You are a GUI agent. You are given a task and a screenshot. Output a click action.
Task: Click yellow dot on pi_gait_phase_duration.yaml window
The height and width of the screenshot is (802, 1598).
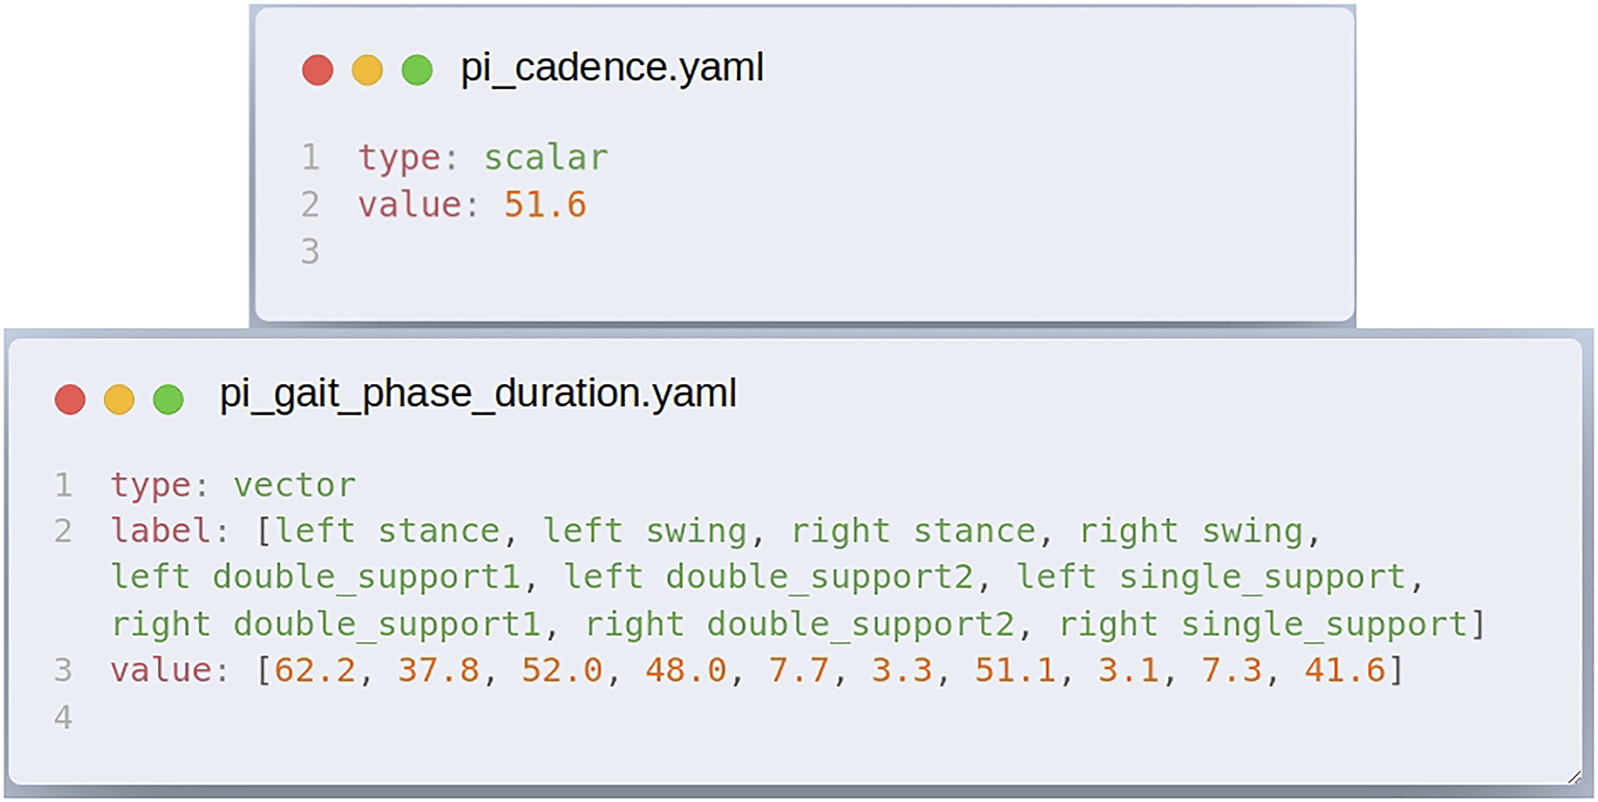coord(119,399)
